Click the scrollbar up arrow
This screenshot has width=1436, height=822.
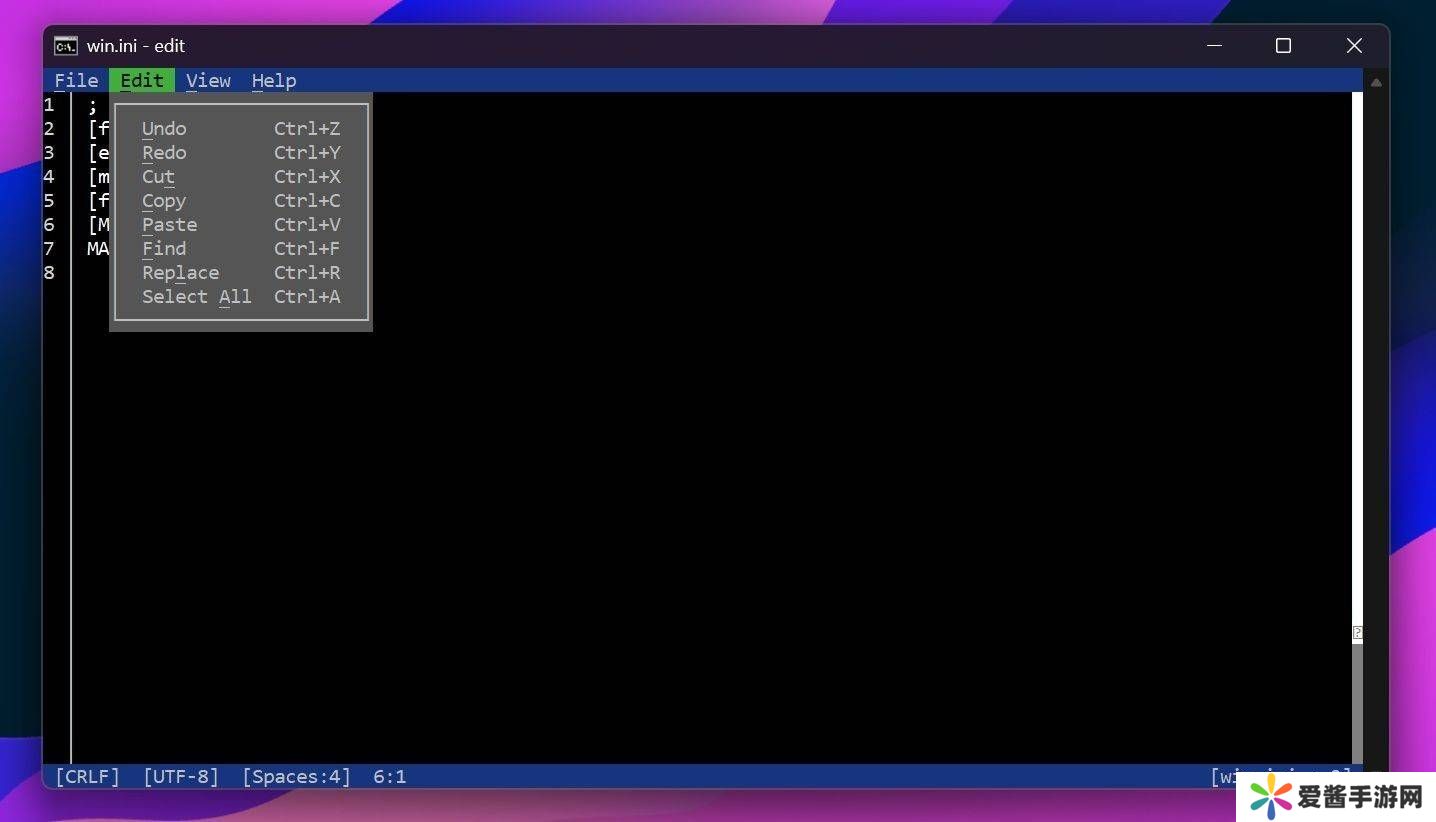[1376, 83]
